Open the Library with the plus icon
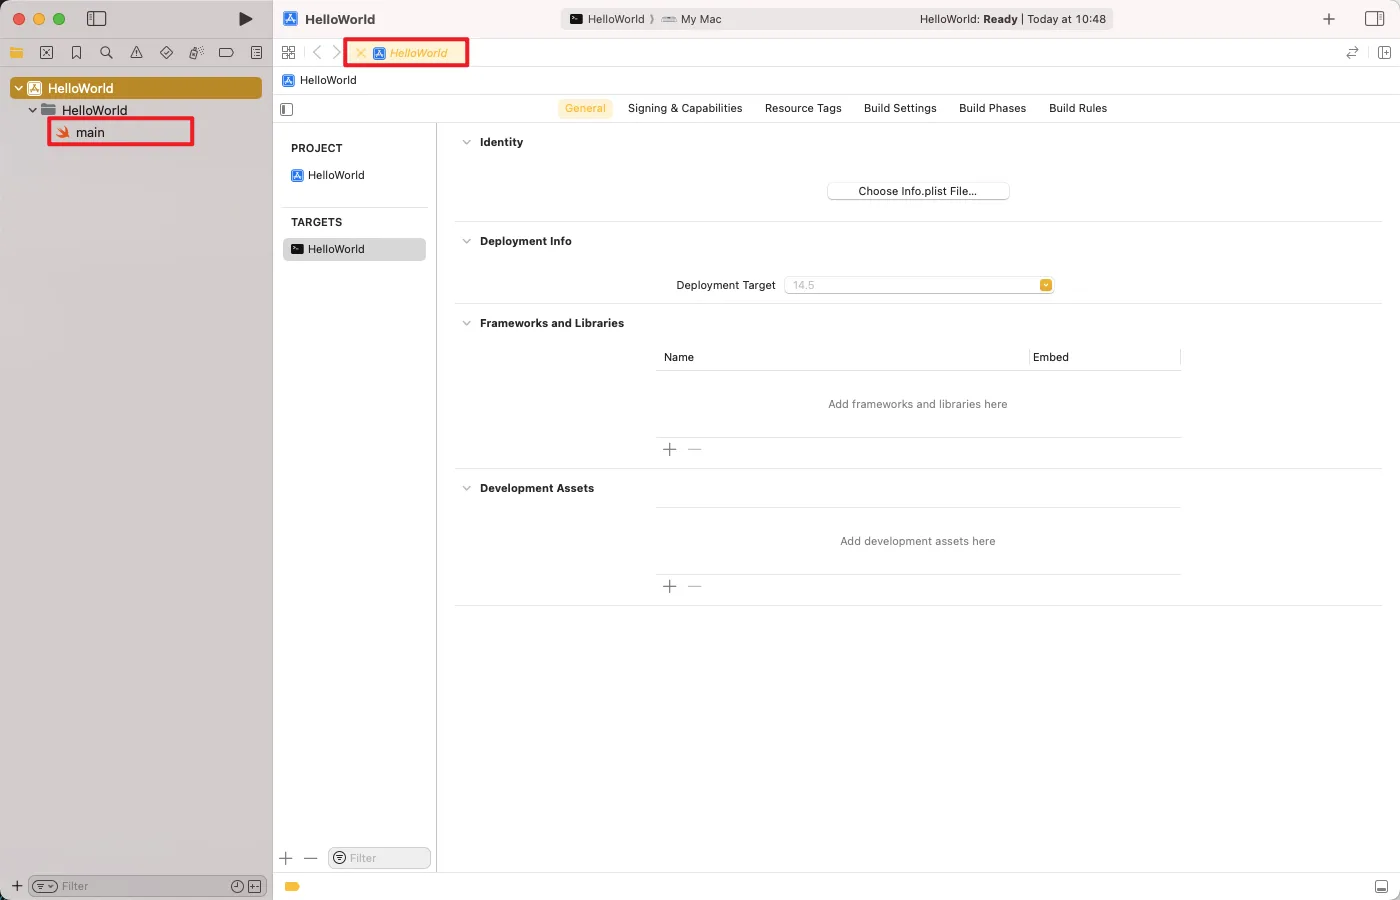The image size is (1400, 900). click(x=1329, y=19)
